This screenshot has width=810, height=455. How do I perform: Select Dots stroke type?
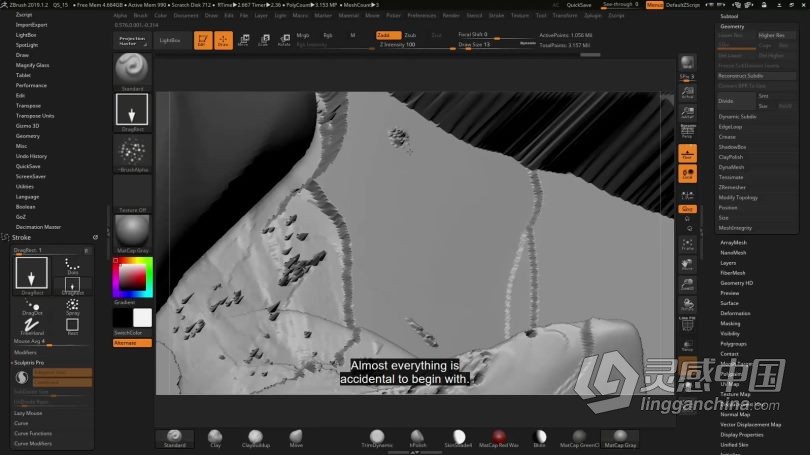(72, 266)
